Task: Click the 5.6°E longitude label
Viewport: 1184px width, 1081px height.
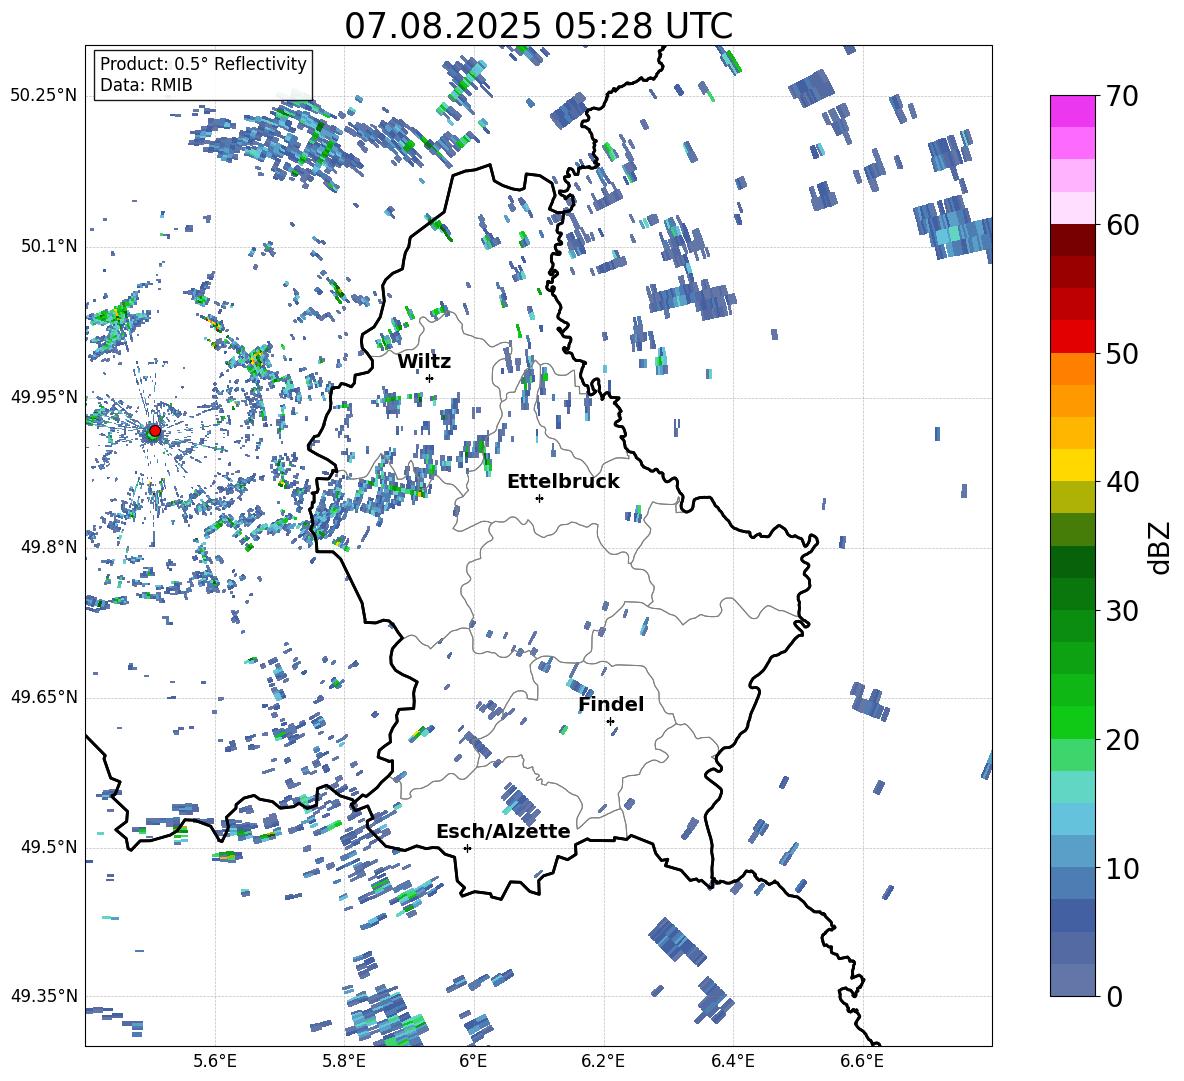Action: pos(215,1061)
